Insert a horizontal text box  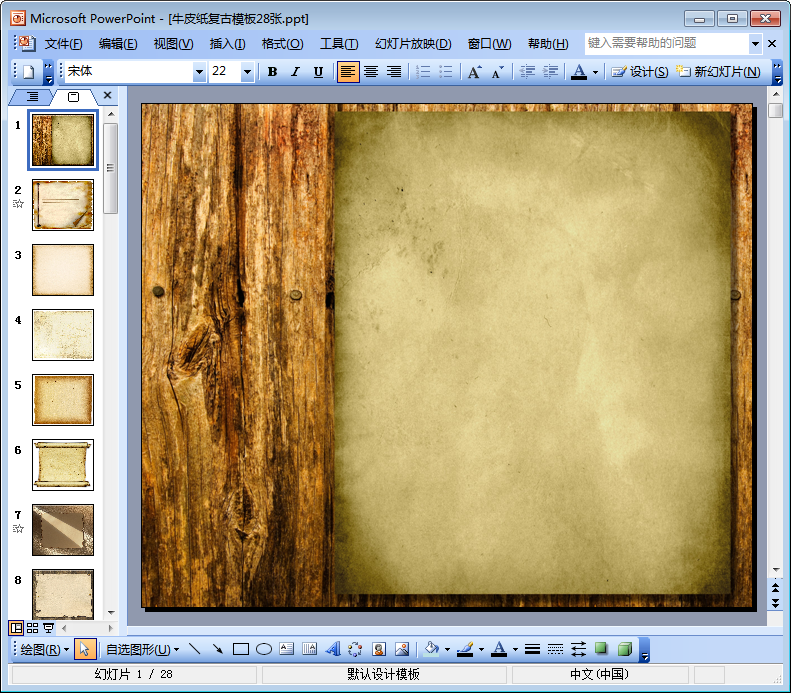point(287,650)
